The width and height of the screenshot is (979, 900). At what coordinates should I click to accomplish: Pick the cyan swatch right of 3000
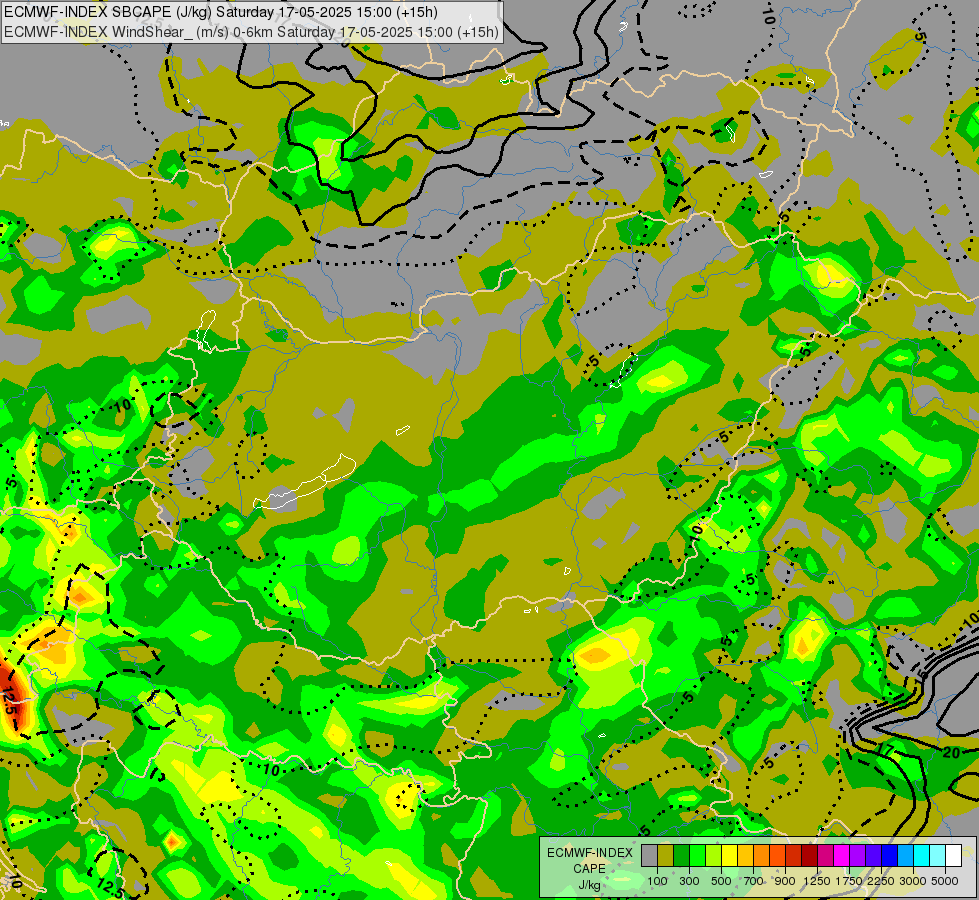[x=922, y=855]
